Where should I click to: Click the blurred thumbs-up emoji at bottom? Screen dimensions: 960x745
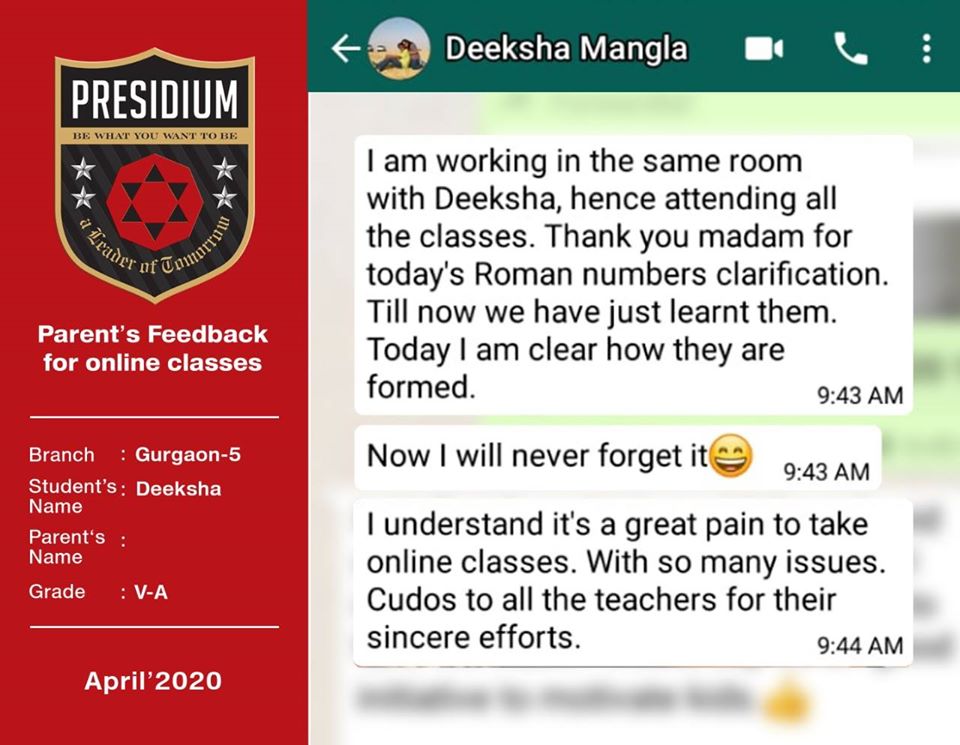[x=787, y=701]
